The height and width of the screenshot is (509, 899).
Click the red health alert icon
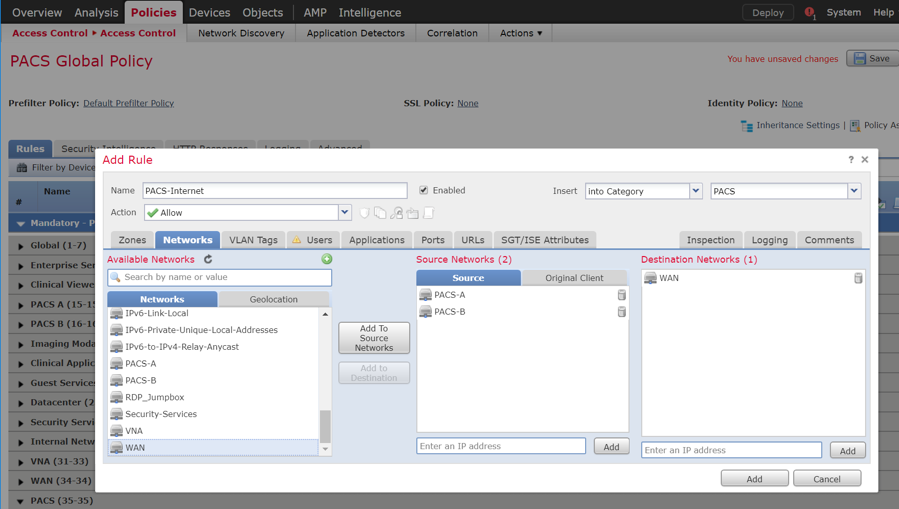tap(810, 13)
